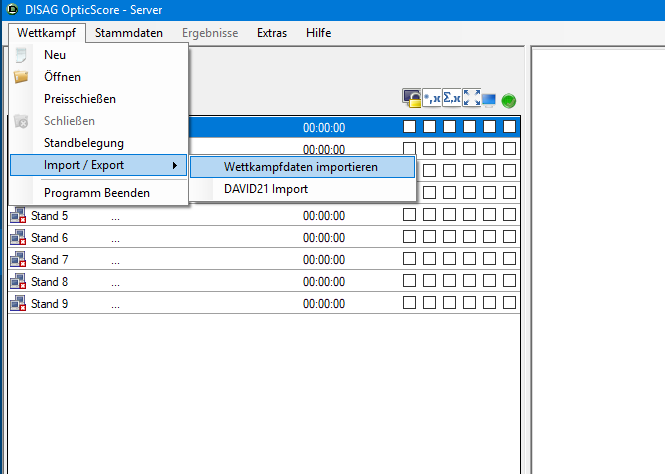Click the lock screen monitor icon
The height and width of the screenshot is (474, 665).
click(411, 98)
